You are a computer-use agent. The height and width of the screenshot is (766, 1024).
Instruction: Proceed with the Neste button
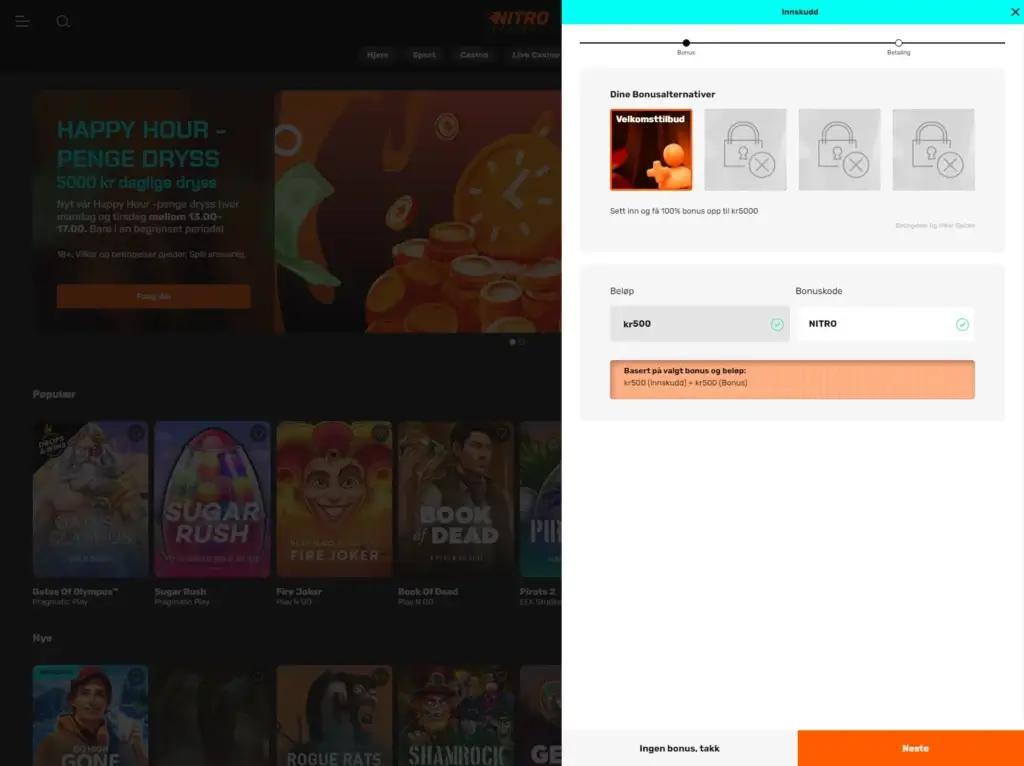click(x=910, y=748)
